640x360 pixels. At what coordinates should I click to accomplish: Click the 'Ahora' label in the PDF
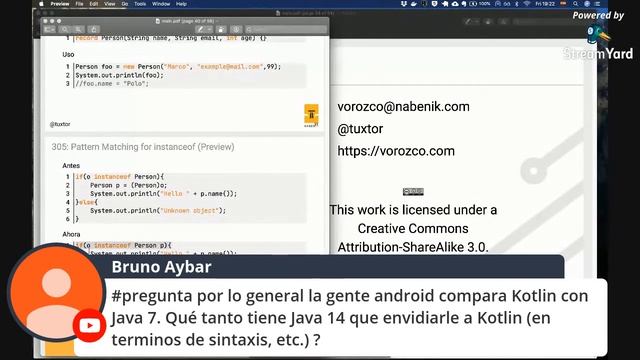(71, 234)
